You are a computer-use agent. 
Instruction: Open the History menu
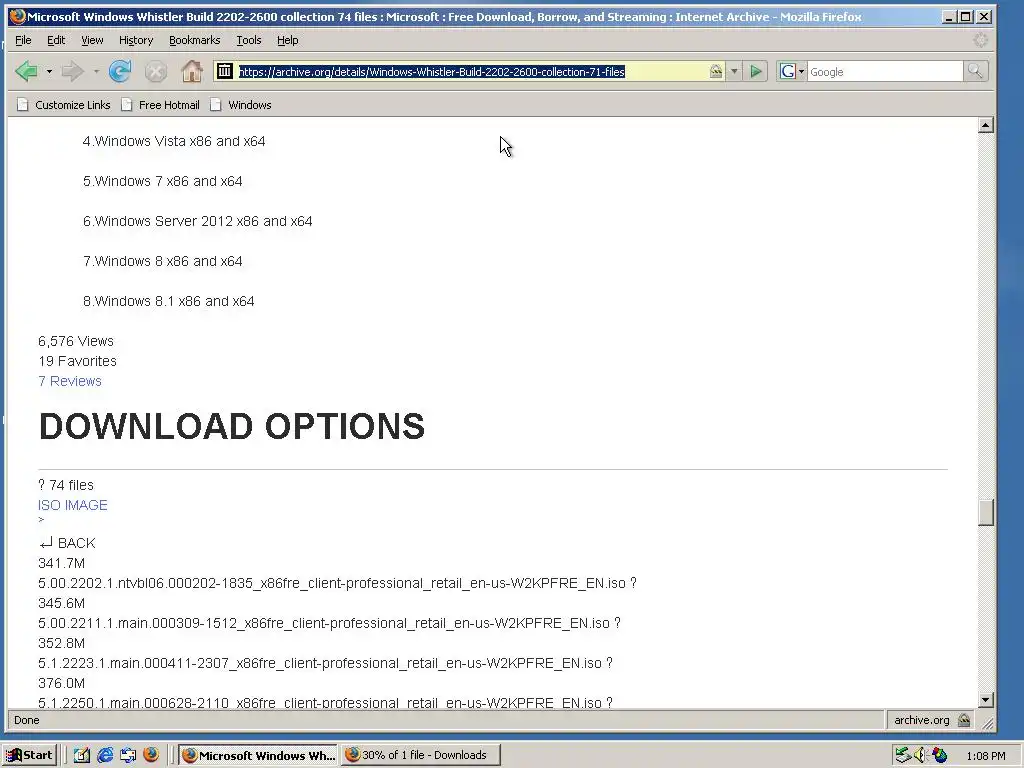(x=136, y=40)
